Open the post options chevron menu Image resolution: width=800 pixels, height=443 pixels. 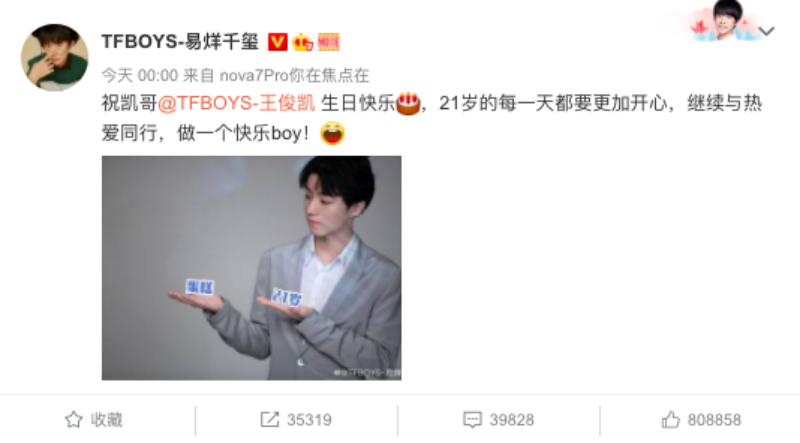766,31
